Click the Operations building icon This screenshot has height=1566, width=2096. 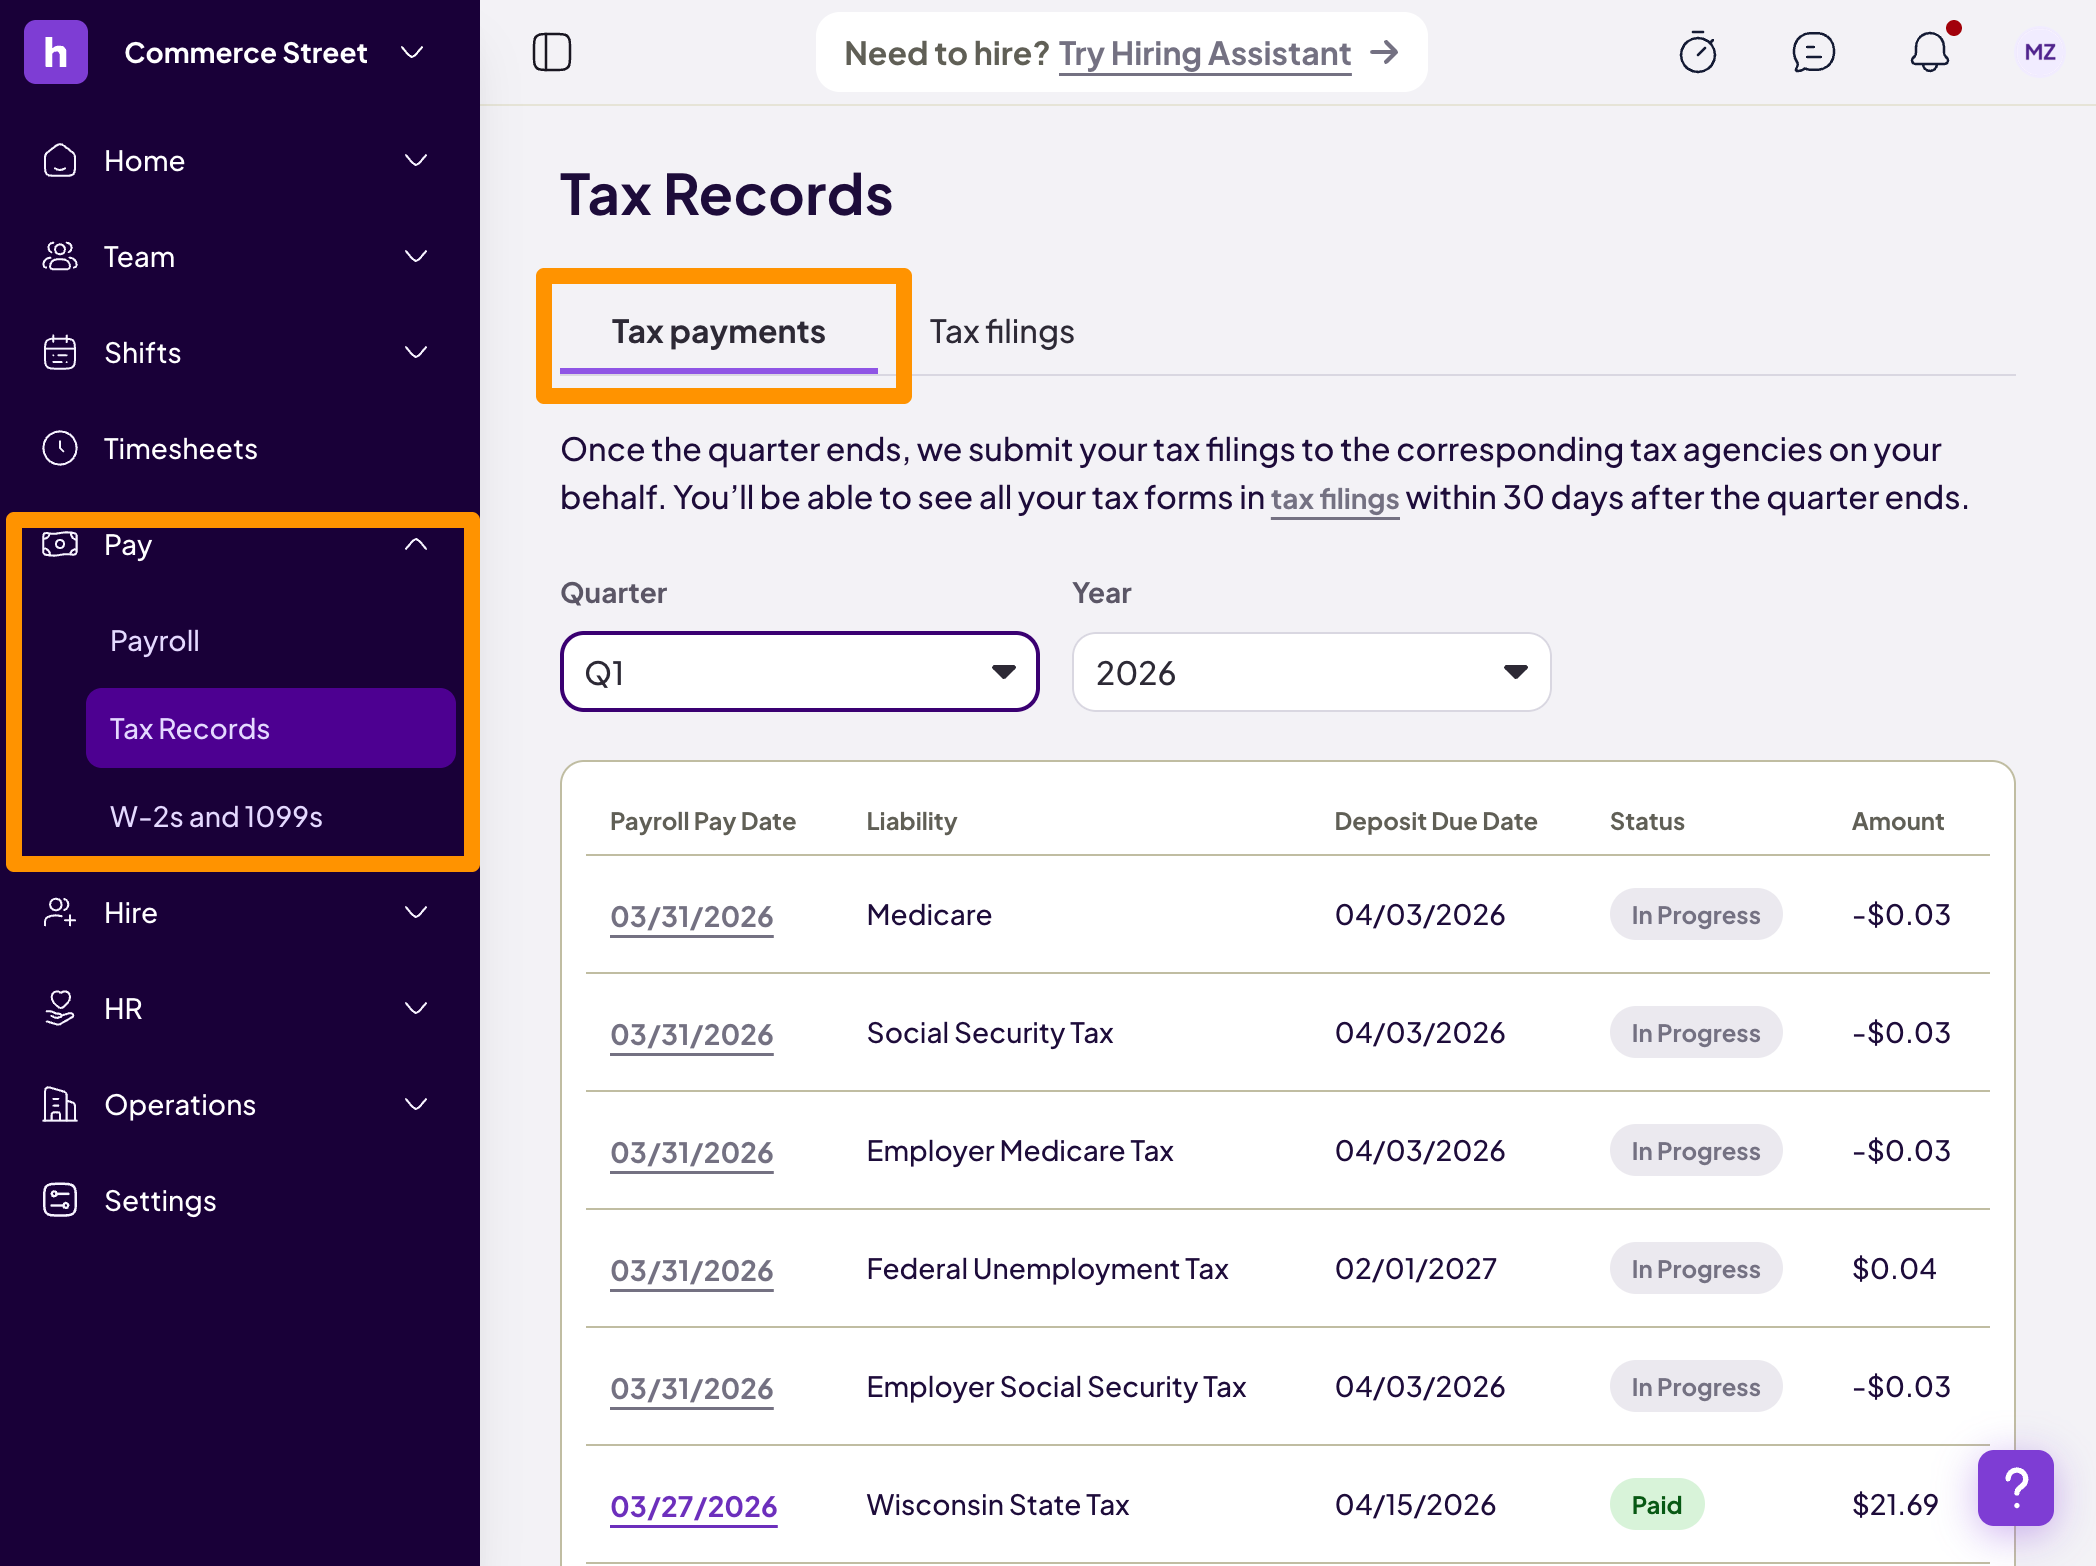click(x=60, y=1104)
